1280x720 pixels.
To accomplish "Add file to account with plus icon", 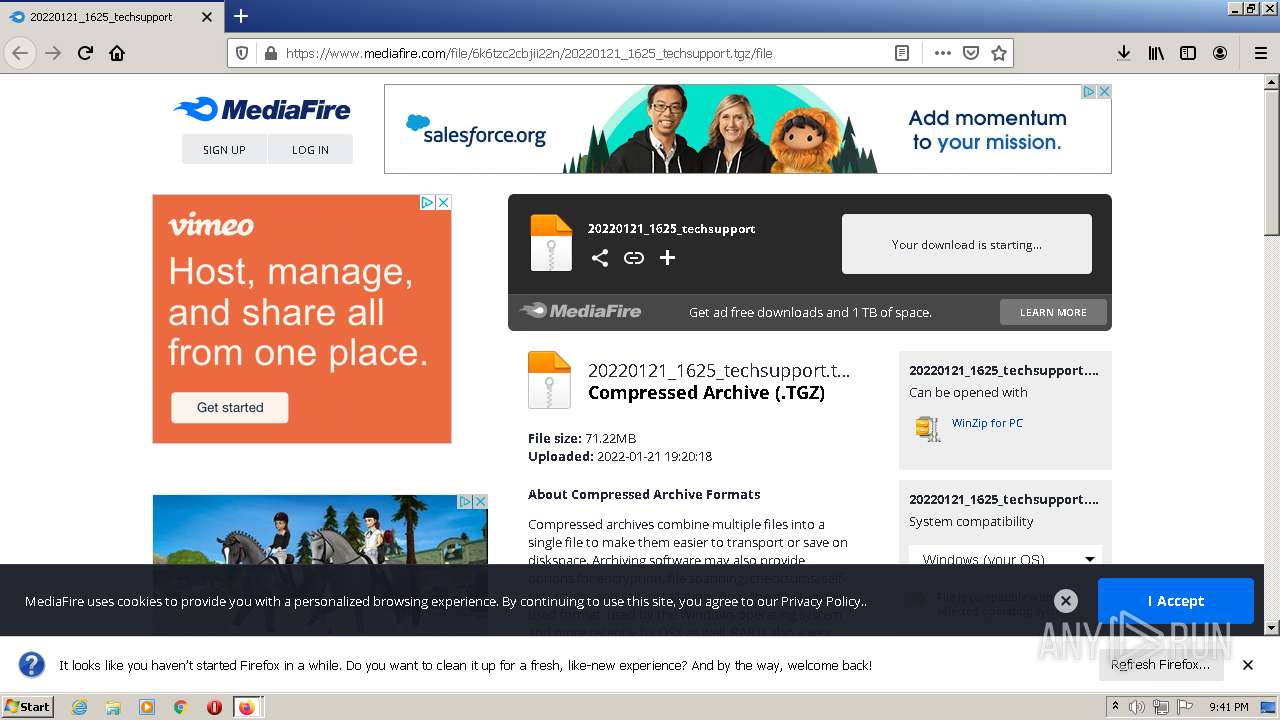I will click(x=667, y=258).
